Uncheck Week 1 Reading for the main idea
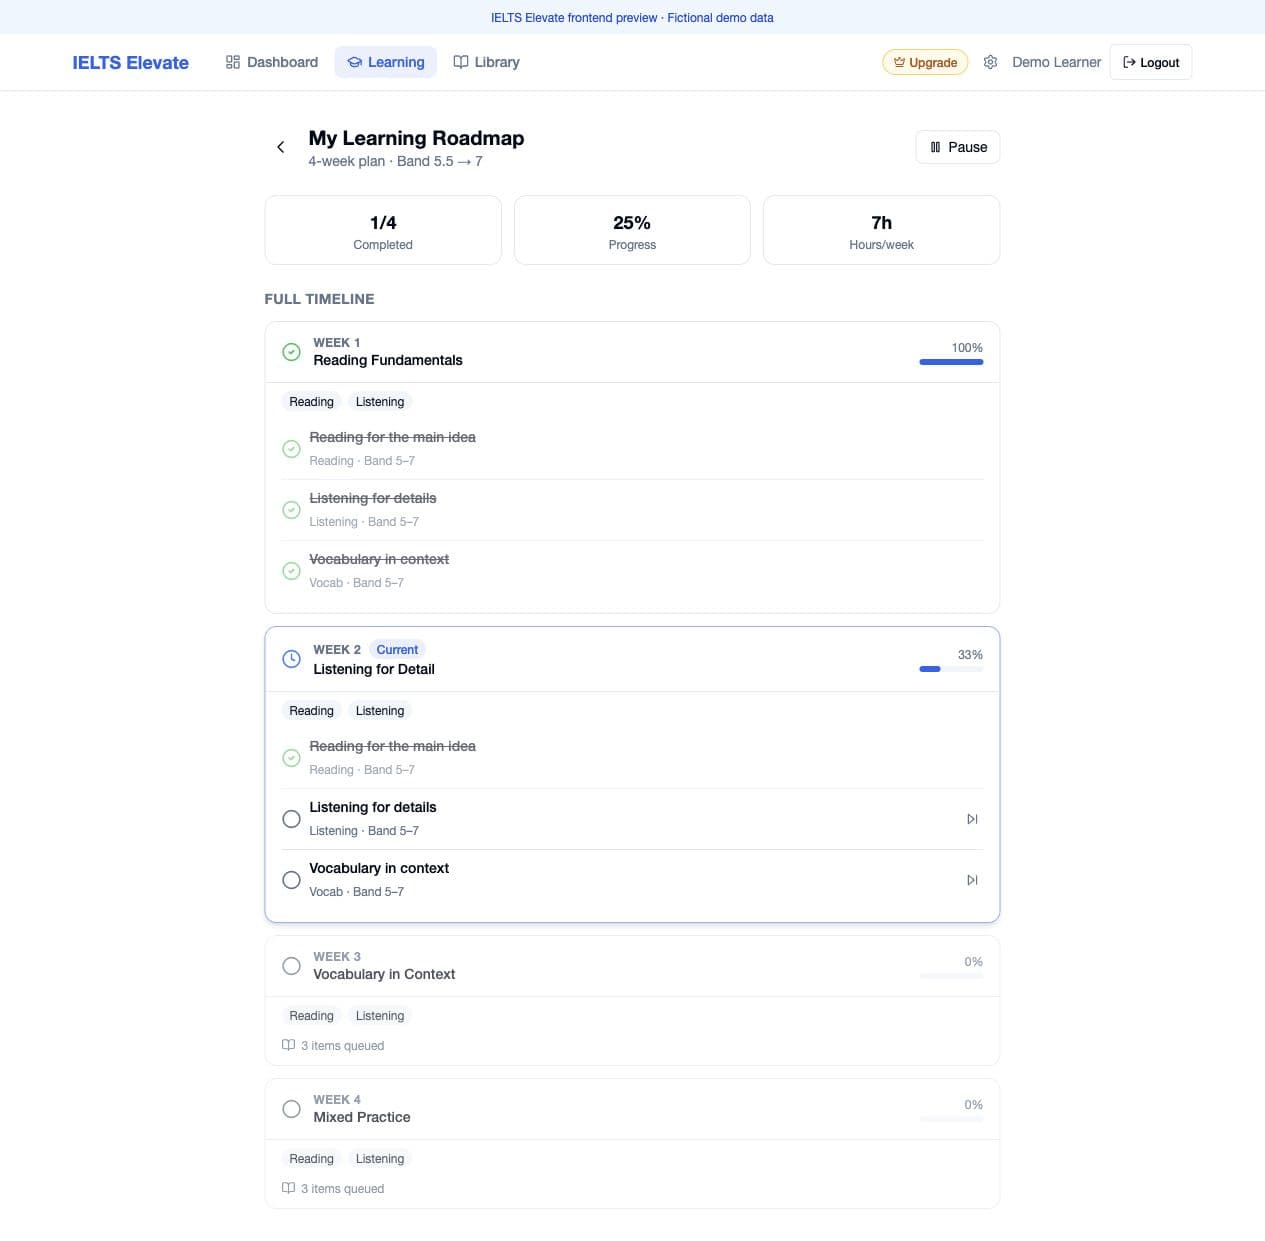The image size is (1265, 1241). click(x=291, y=449)
